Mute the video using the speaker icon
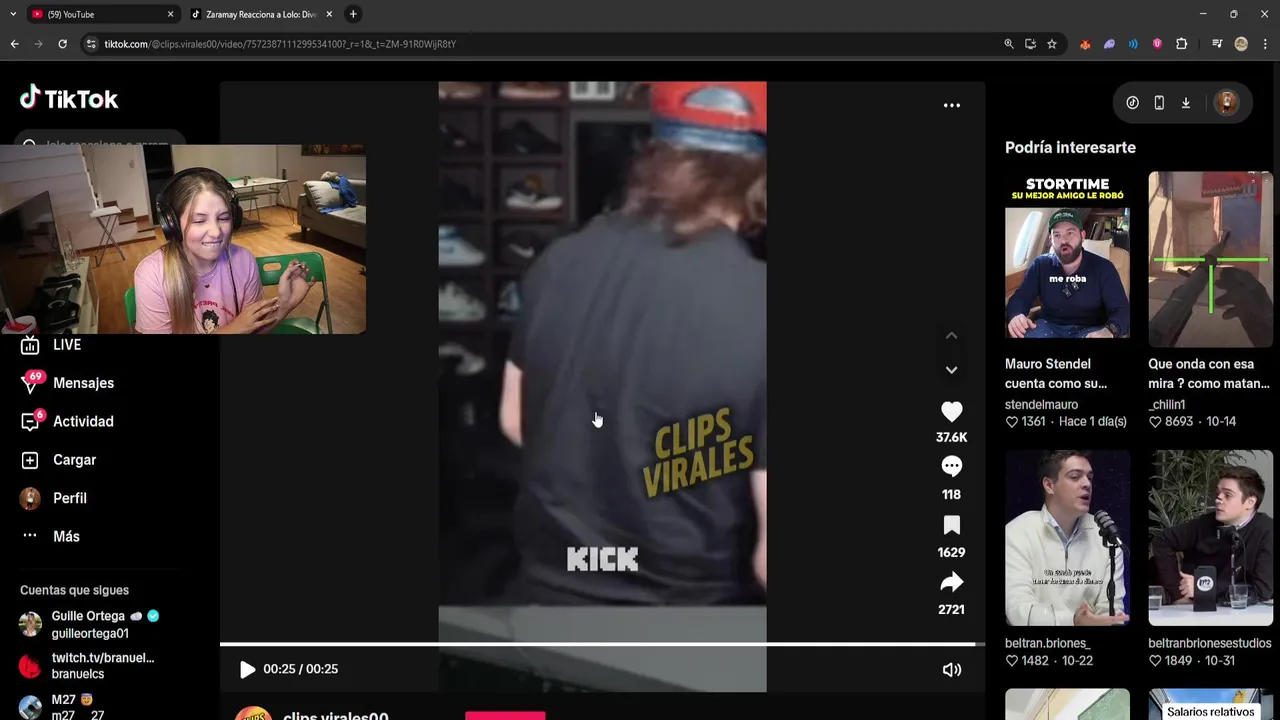This screenshot has width=1280, height=720. (x=951, y=670)
